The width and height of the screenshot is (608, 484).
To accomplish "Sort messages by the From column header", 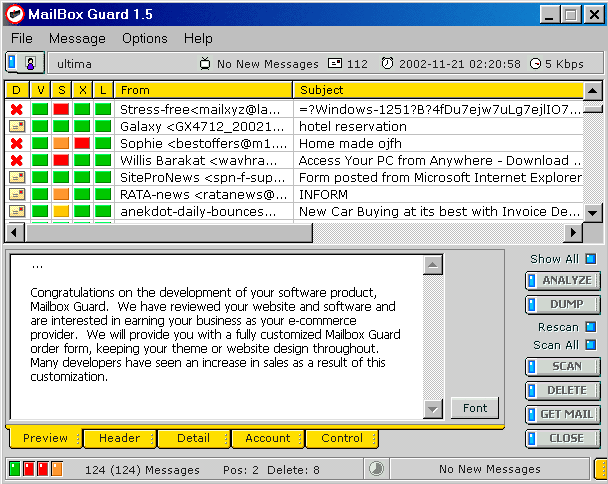I will (203, 90).
